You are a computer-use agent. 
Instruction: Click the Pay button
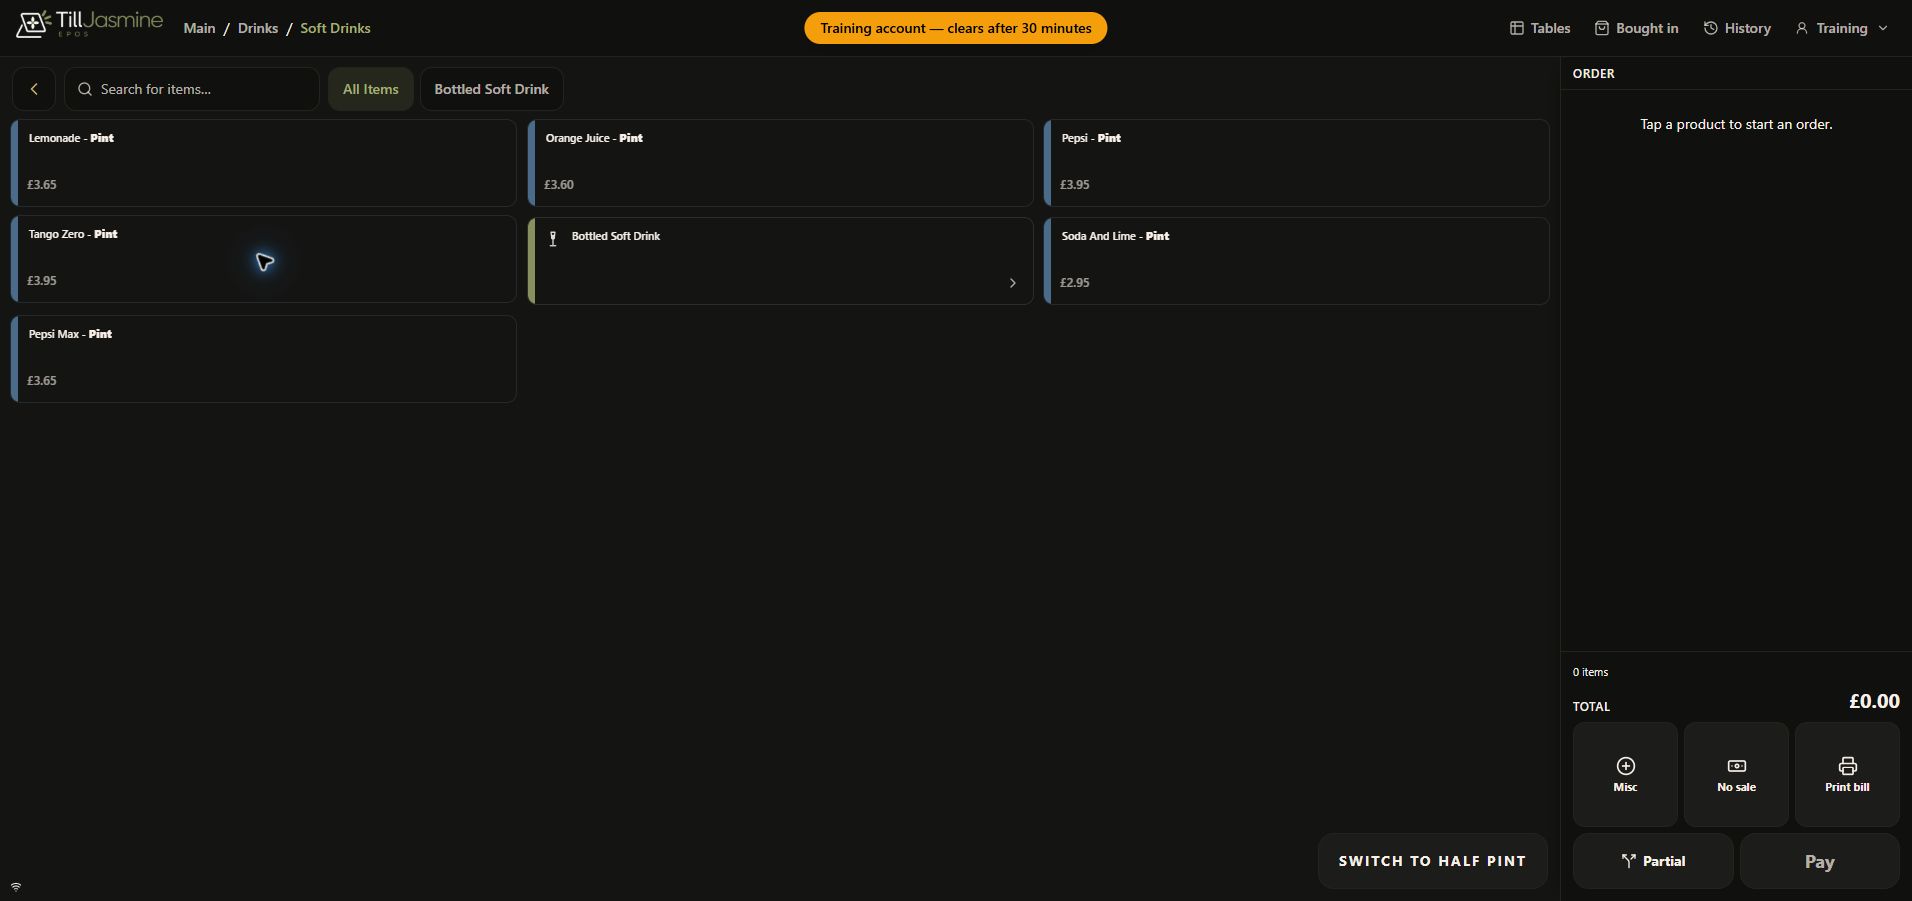(x=1819, y=861)
